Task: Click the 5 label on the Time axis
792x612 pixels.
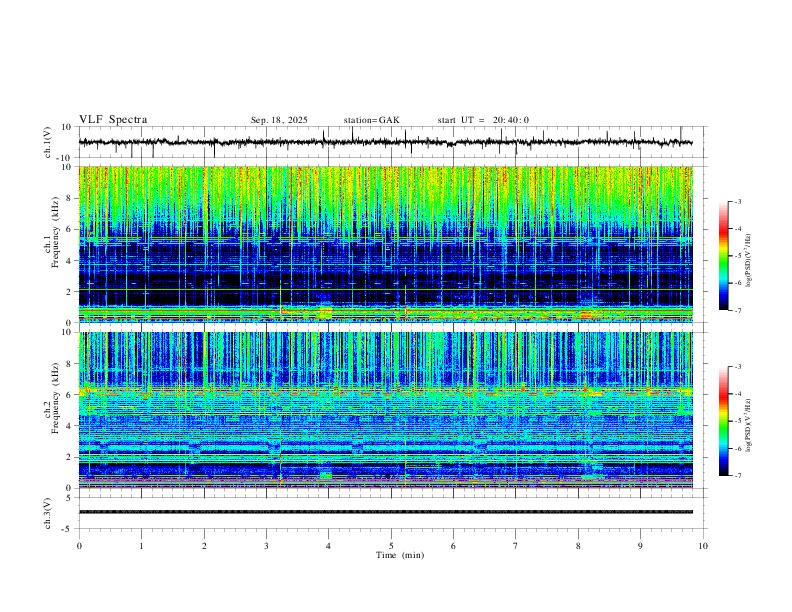Action: pyautogui.click(x=391, y=546)
